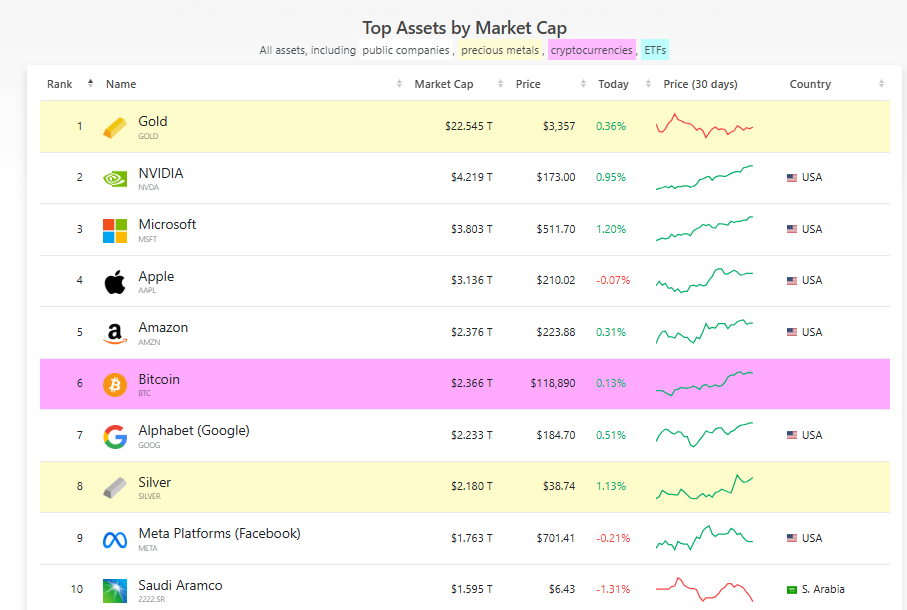907x610 pixels.
Task: Click the Saudi Aramco logo icon
Action: pyautogui.click(x=115, y=590)
